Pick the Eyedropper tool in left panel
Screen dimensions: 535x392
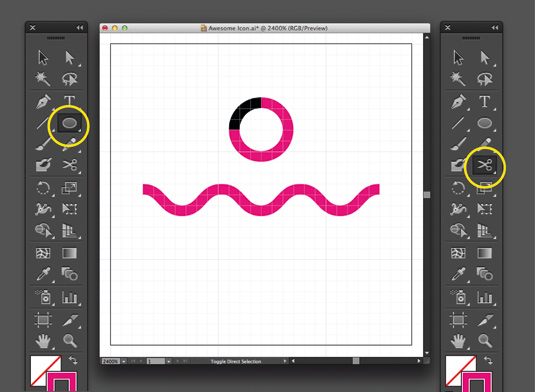click(x=43, y=274)
